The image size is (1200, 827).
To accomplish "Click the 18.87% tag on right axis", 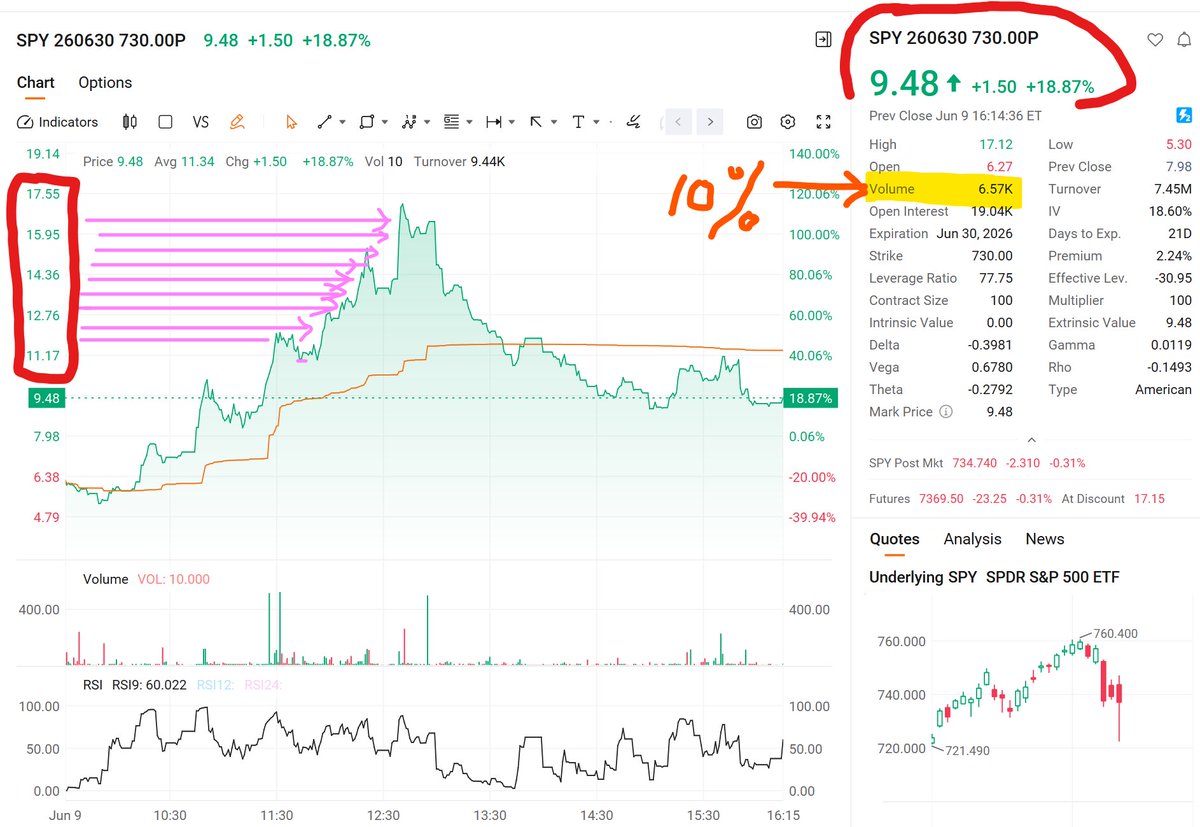I will (x=810, y=398).
